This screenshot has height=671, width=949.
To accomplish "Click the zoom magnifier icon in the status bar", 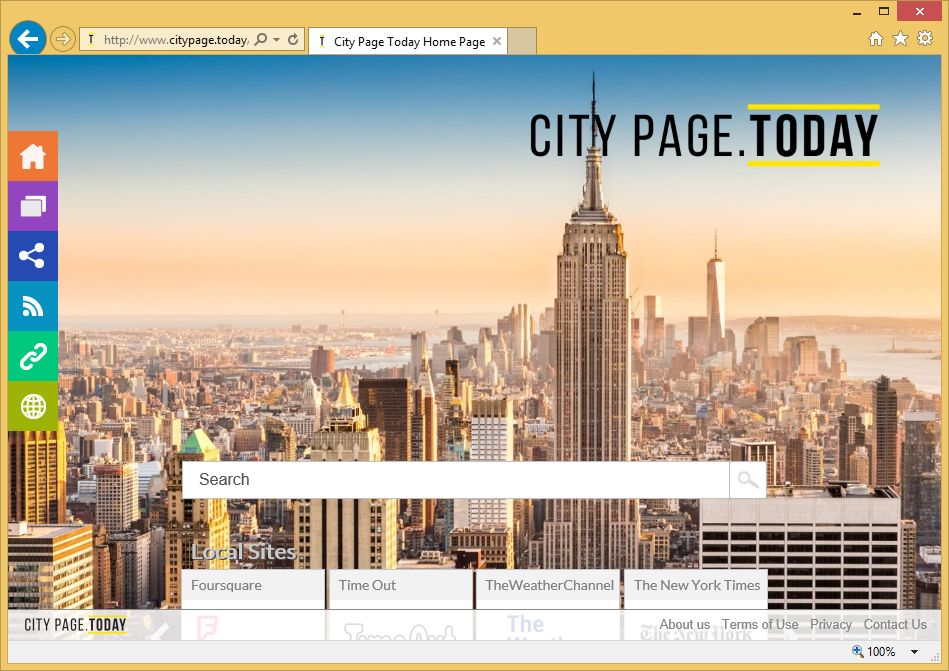I will click(x=857, y=651).
